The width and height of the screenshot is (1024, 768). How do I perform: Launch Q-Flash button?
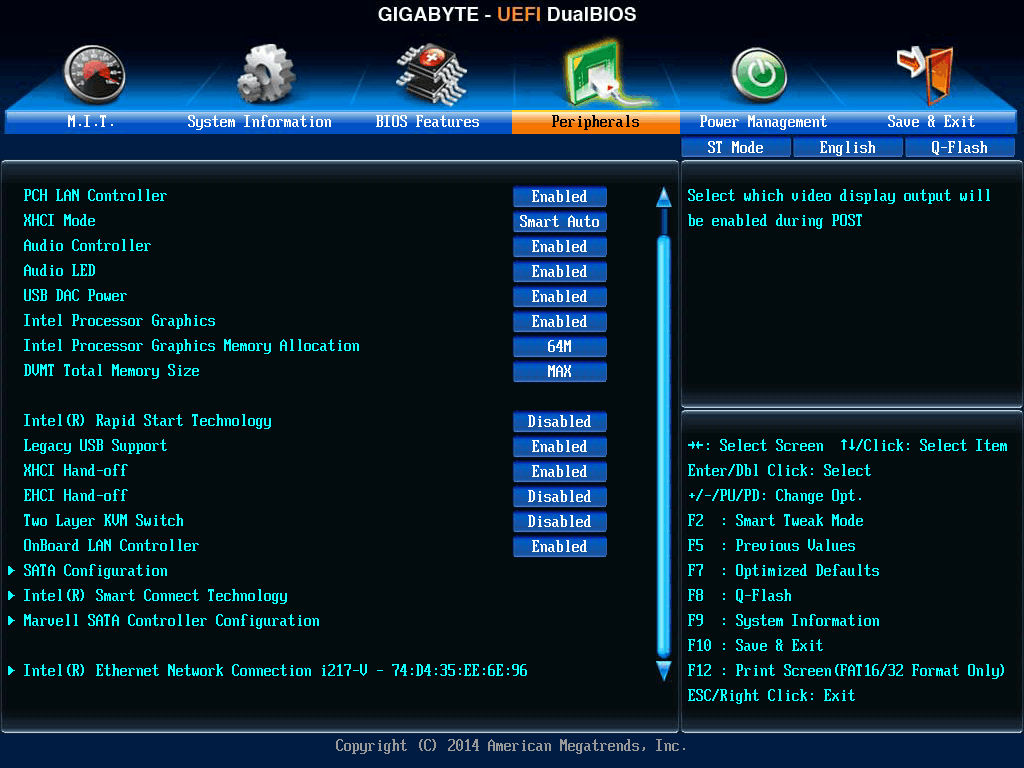959,148
